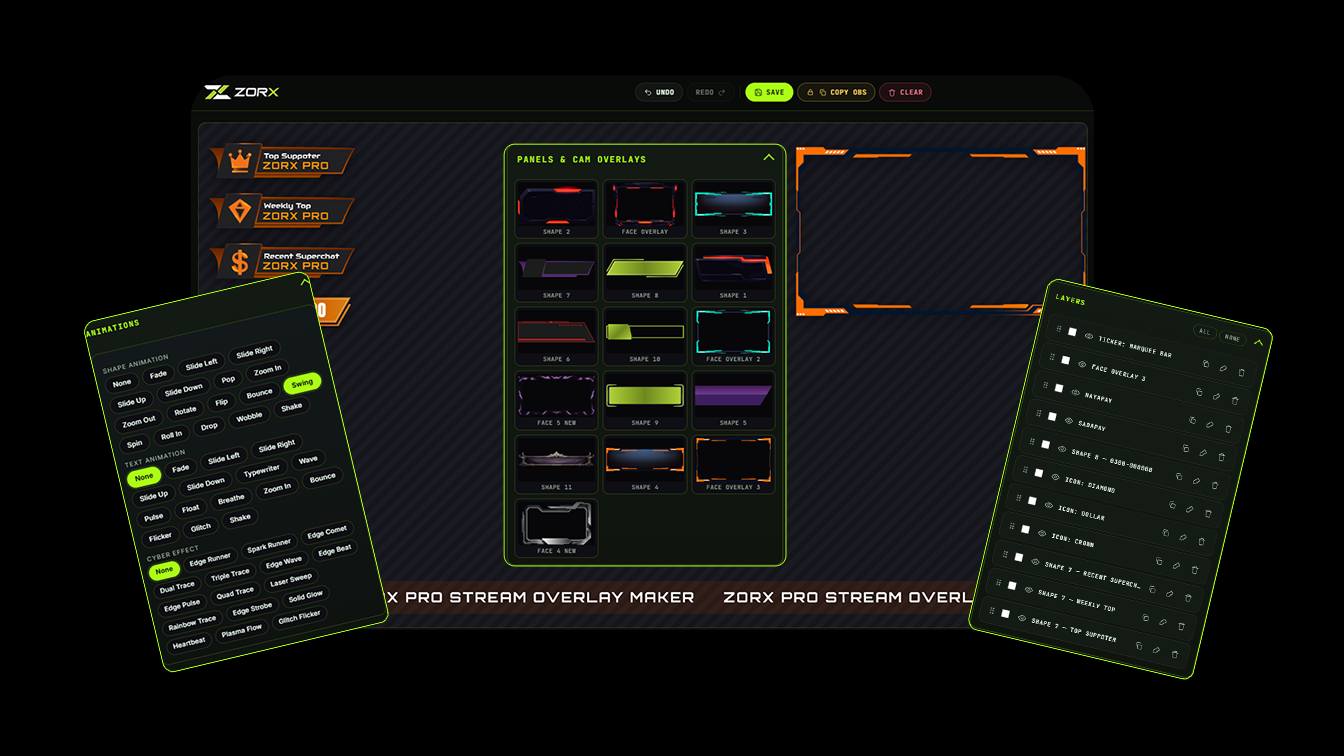Image resolution: width=1344 pixels, height=756 pixels.
Task: Insert the Face 5 New thumbnail
Action: (x=556, y=400)
